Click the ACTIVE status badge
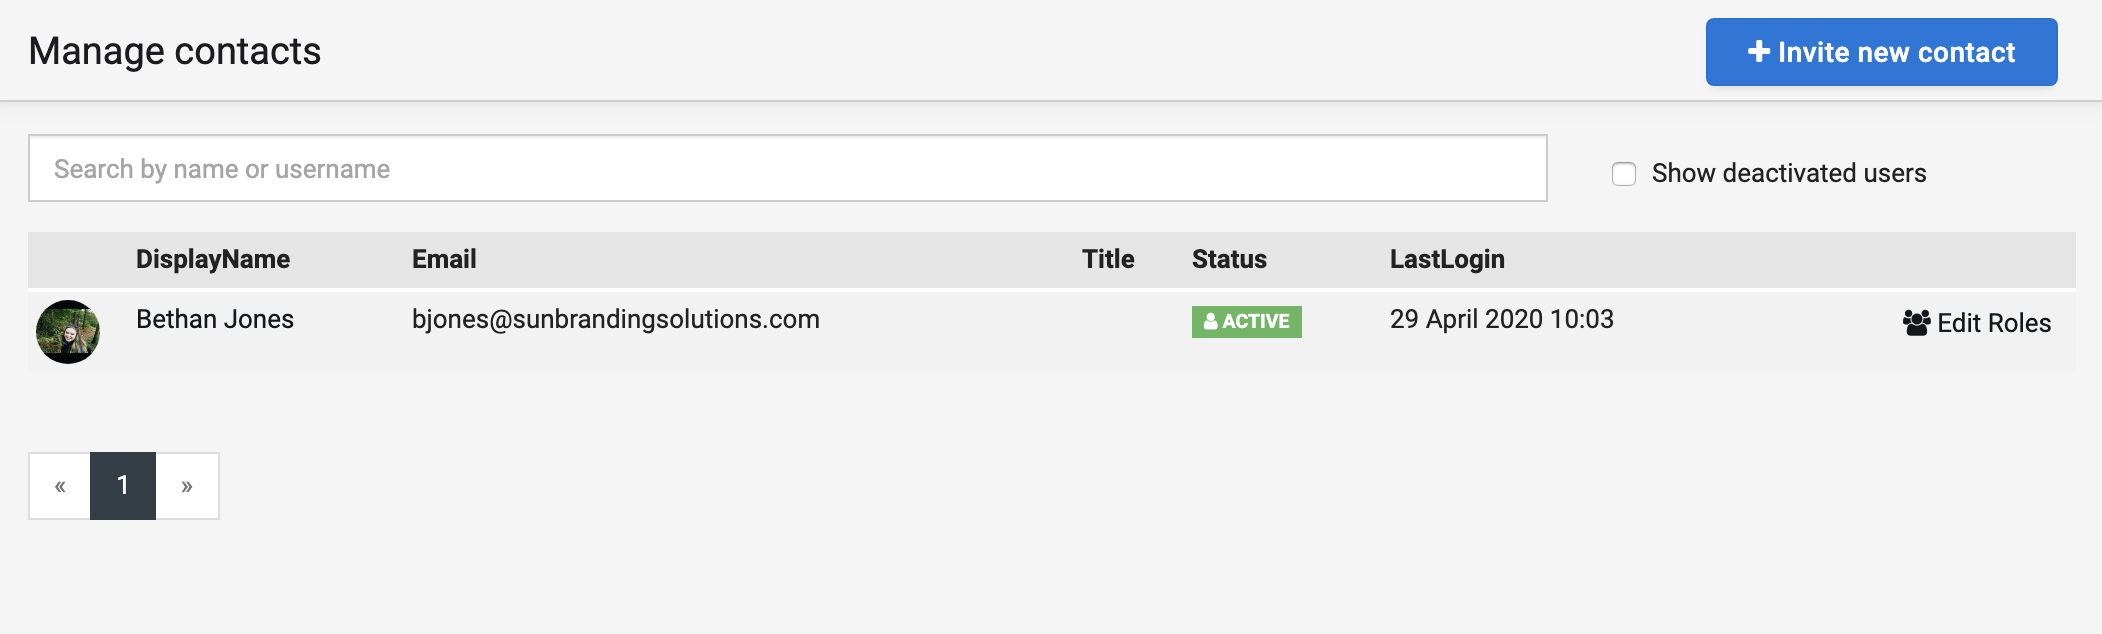 1247,322
